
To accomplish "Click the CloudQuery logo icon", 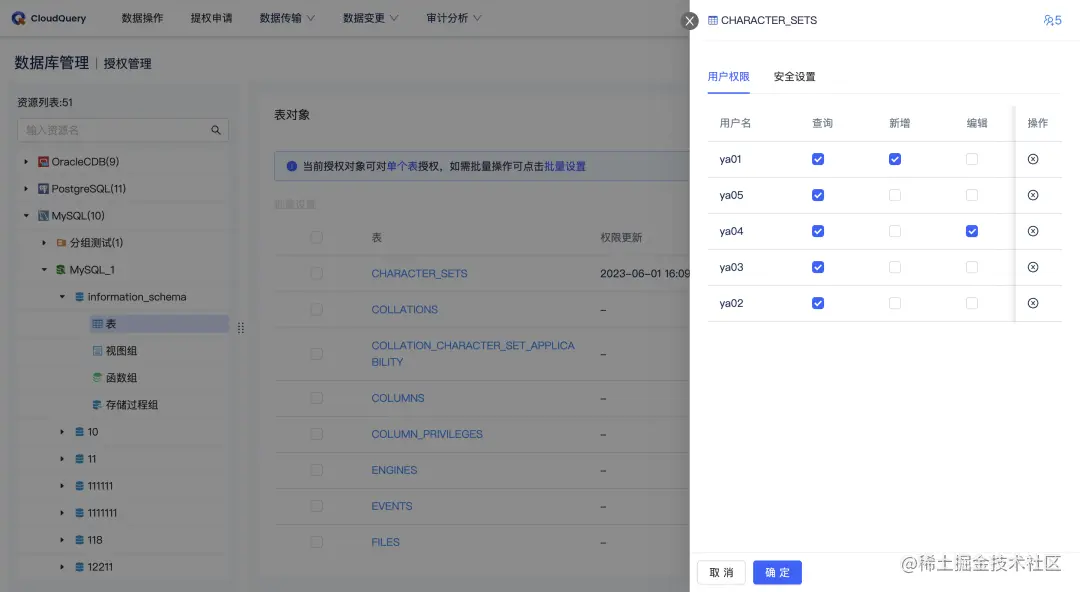I will [x=19, y=18].
